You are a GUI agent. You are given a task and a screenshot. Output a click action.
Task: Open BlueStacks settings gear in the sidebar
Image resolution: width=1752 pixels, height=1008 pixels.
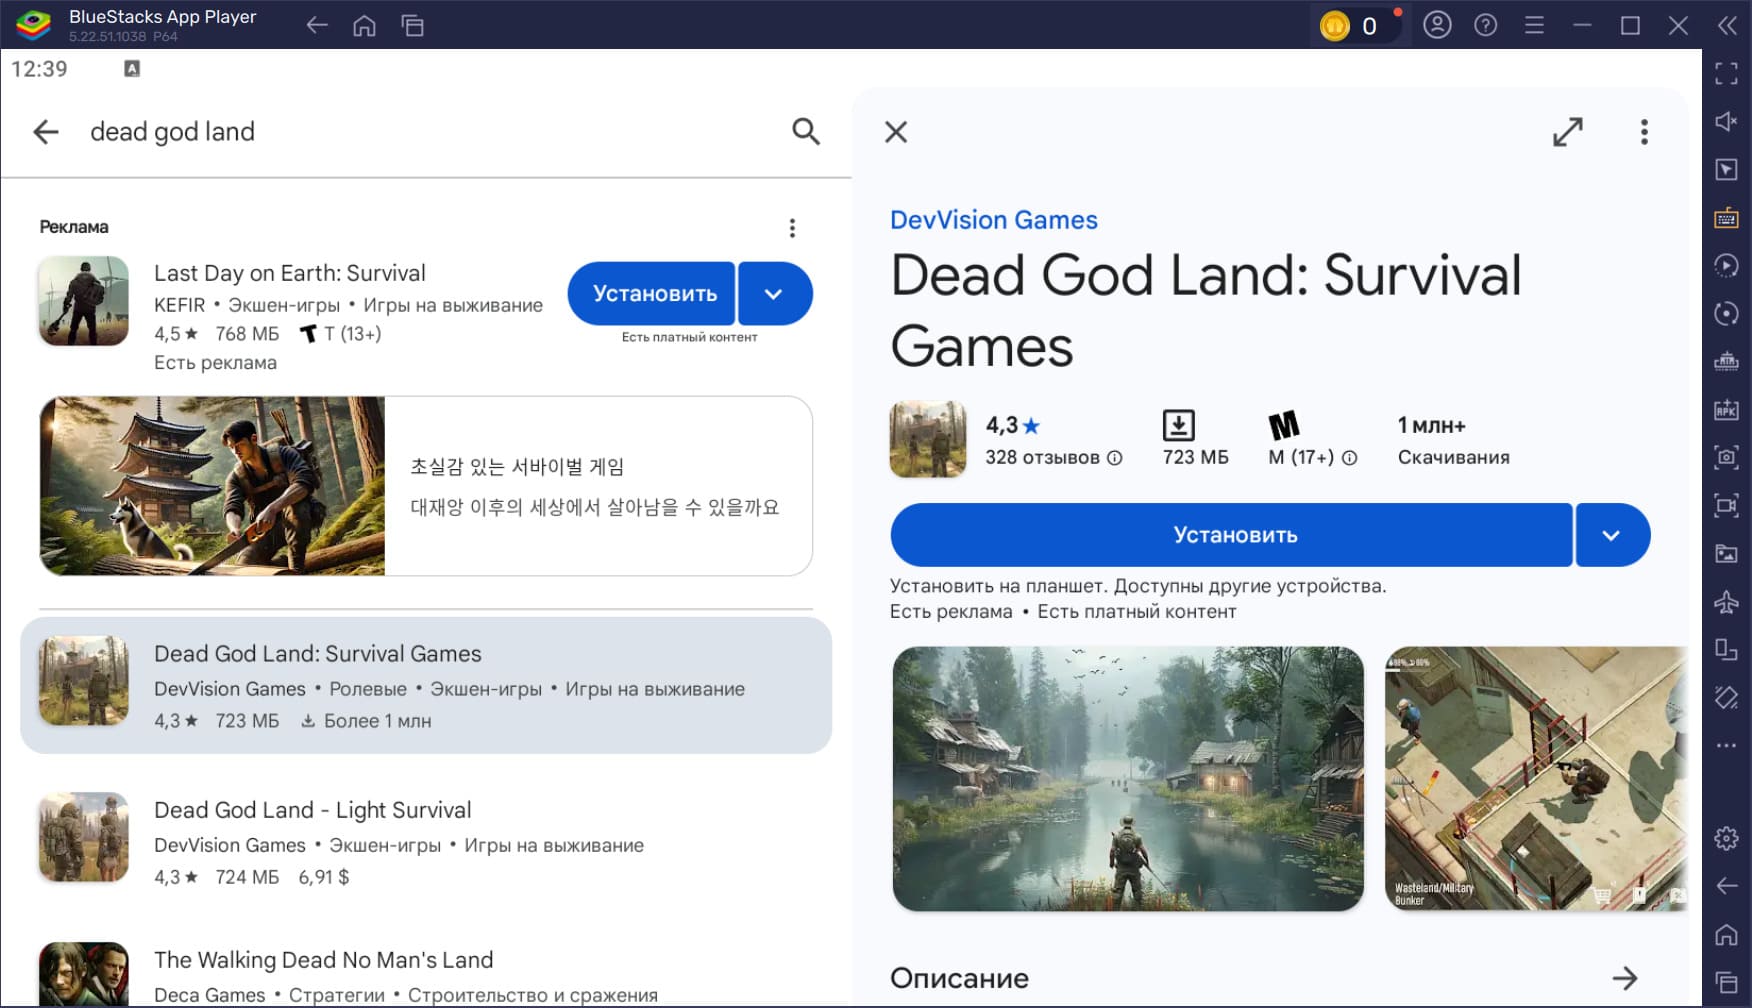click(x=1726, y=838)
